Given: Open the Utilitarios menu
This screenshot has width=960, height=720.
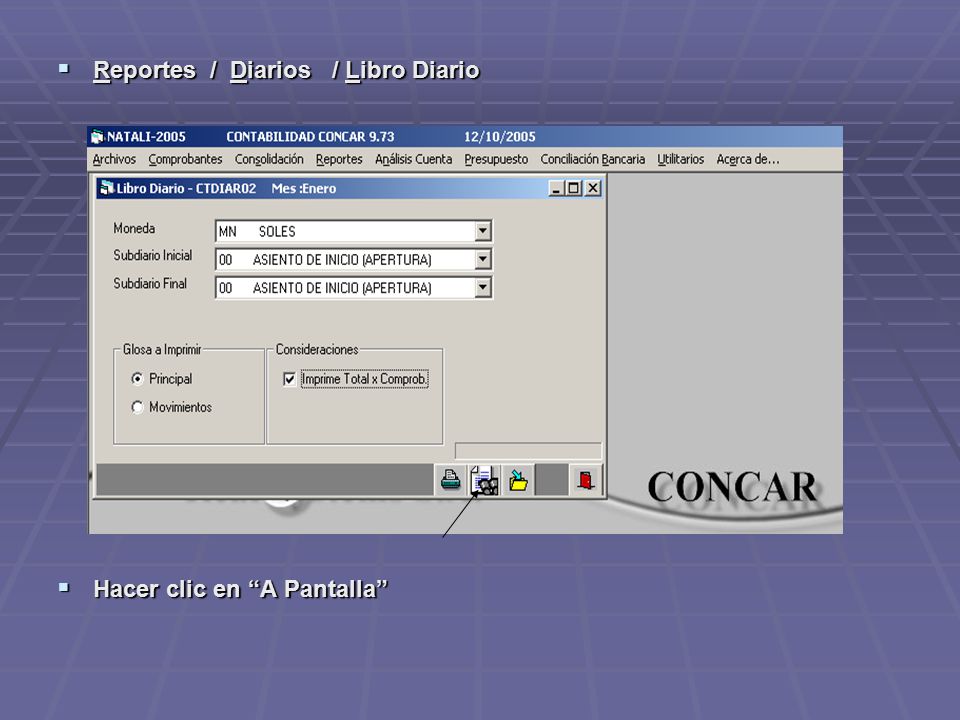Looking at the screenshot, I should [x=681, y=159].
